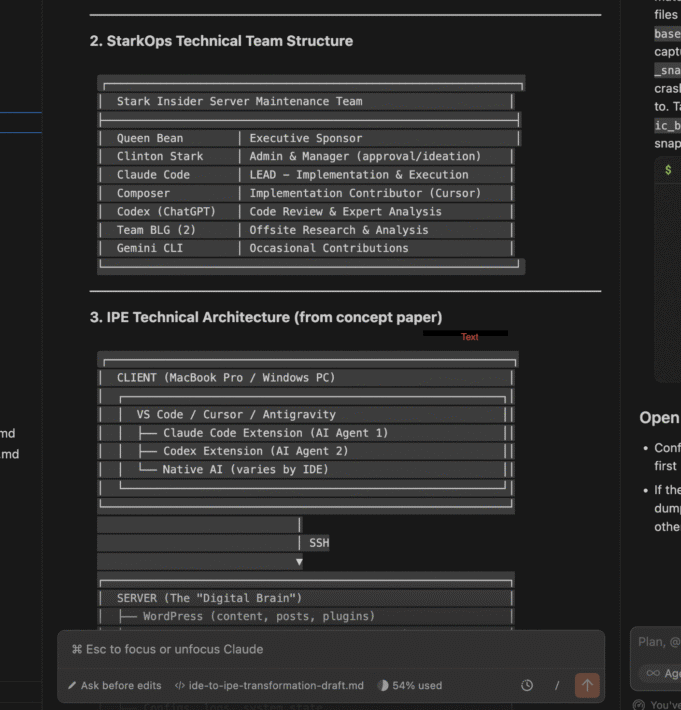Click the context usage pie icon
Screen dimensions: 681x710
[384, 686]
